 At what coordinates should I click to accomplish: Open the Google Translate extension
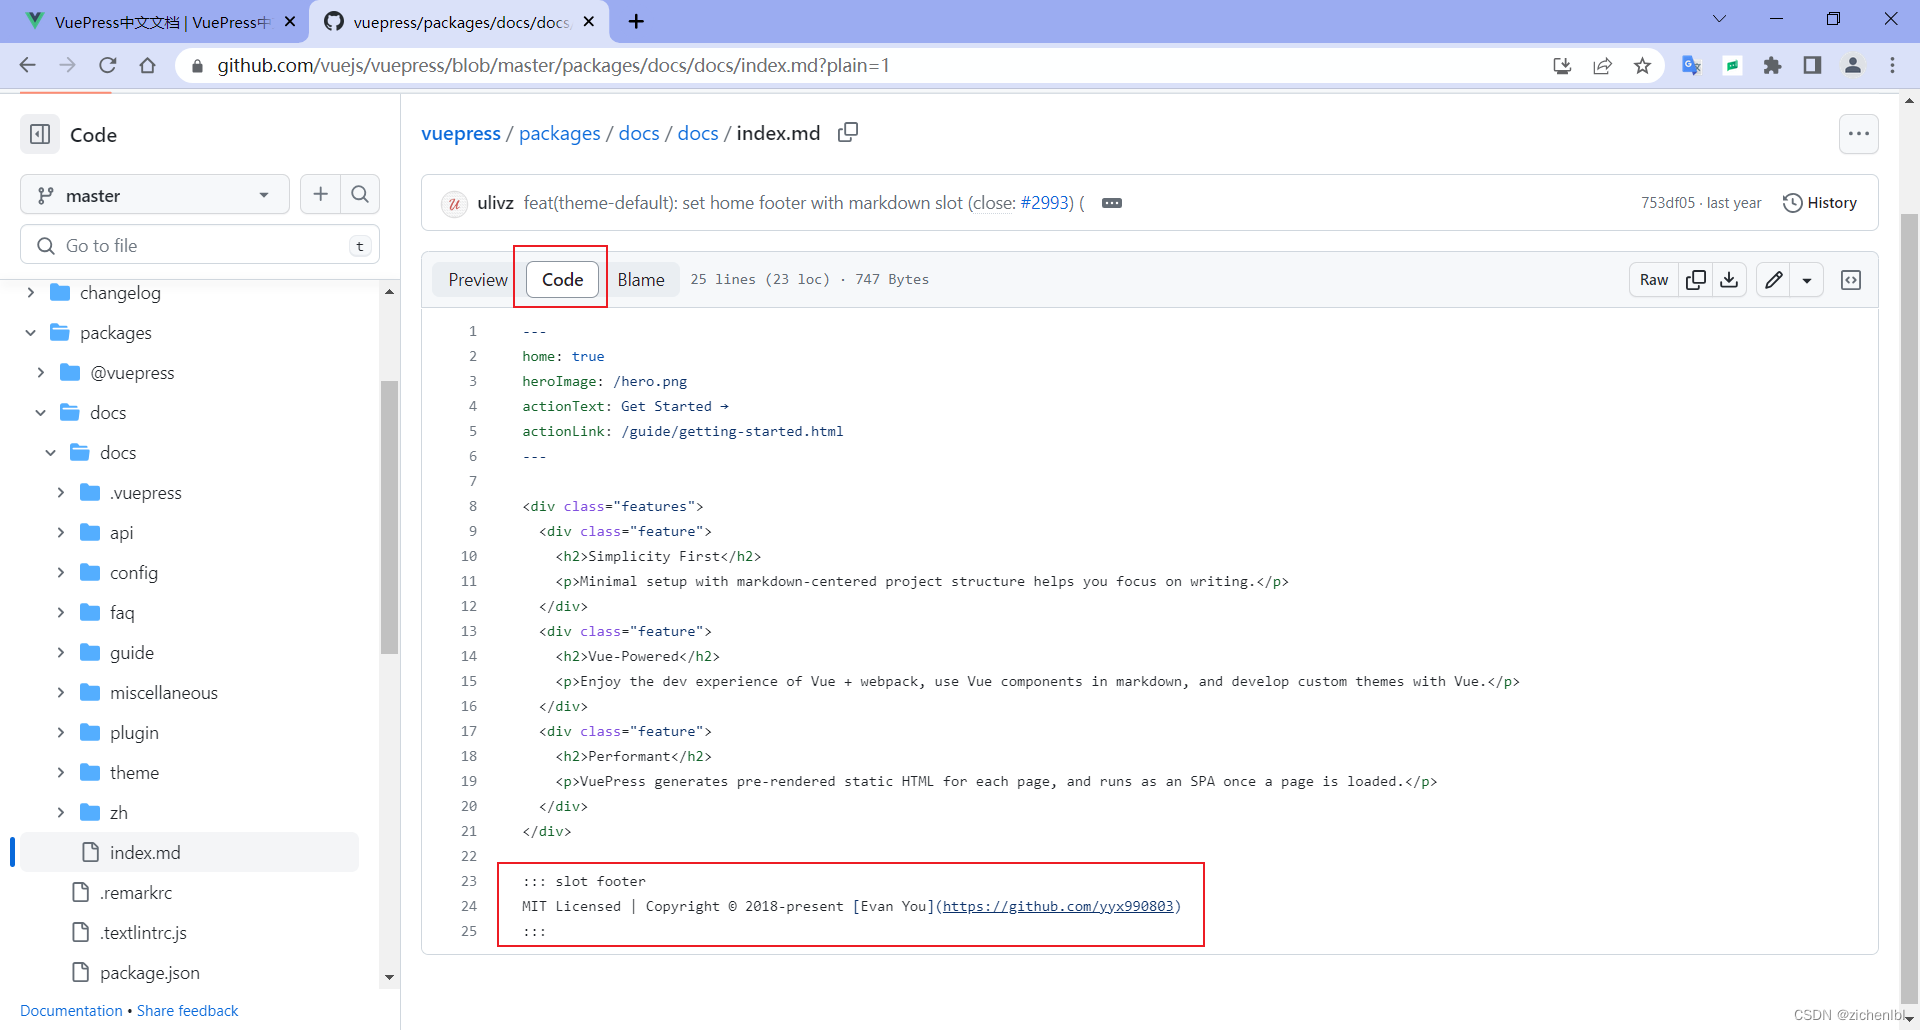(1692, 65)
